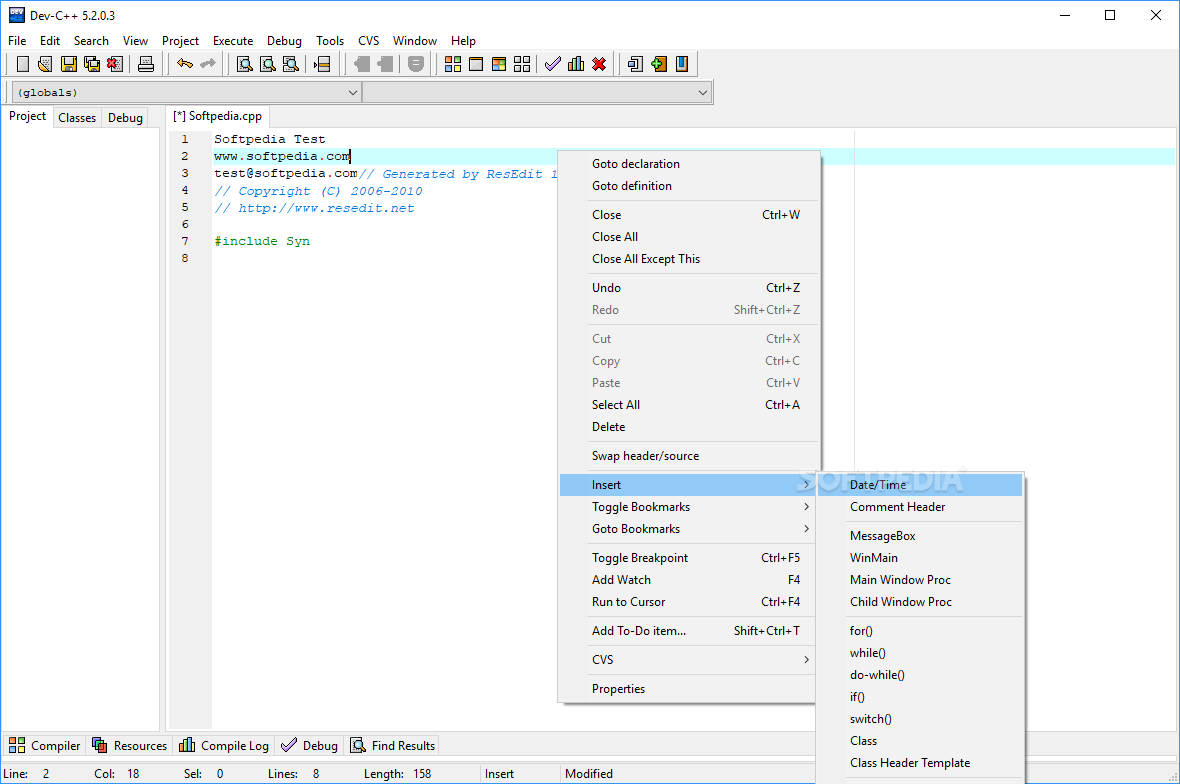Click the green plus Add to project icon
Viewport: 1180px width, 784px height.
pos(659,64)
